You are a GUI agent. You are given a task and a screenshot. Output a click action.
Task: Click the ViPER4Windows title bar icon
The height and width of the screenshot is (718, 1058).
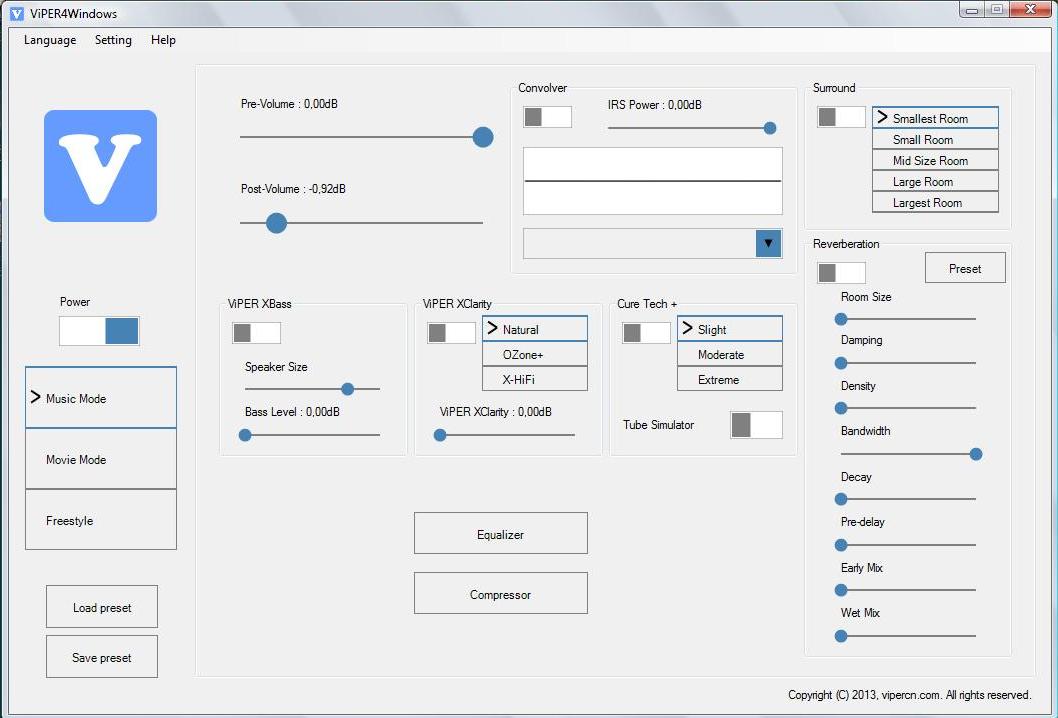[x=16, y=13]
